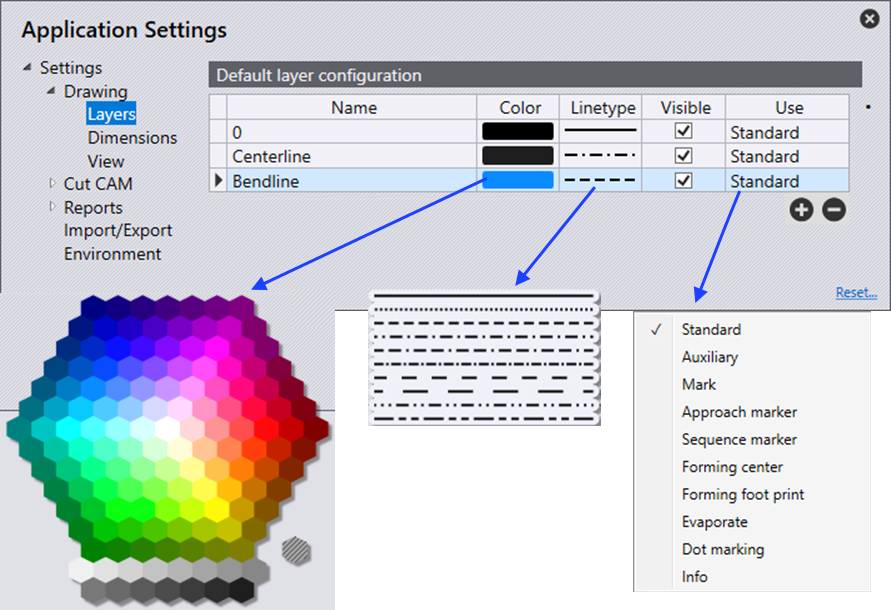The width and height of the screenshot is (891, 610).
Task: Open Import/Export settings in the tree
Action: tap(118, 230)
